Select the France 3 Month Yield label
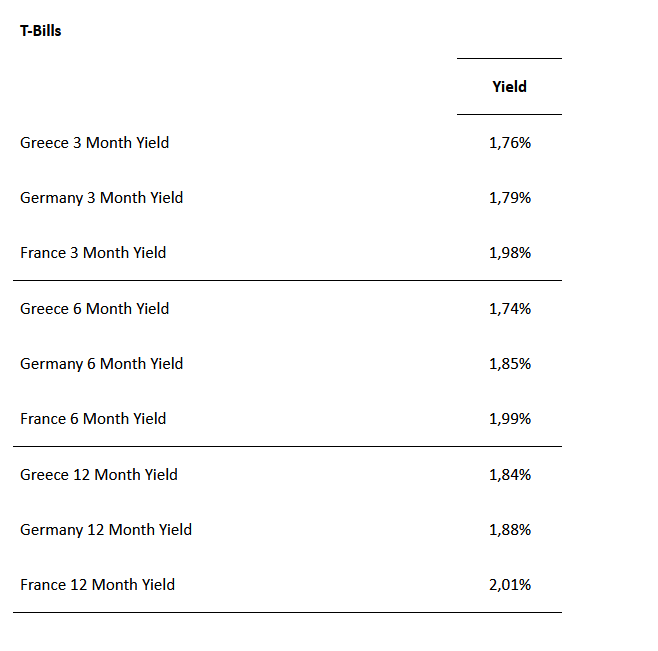The width and height of the screenshot is (658, 651). pyautogui.click(x=93, y=253)
